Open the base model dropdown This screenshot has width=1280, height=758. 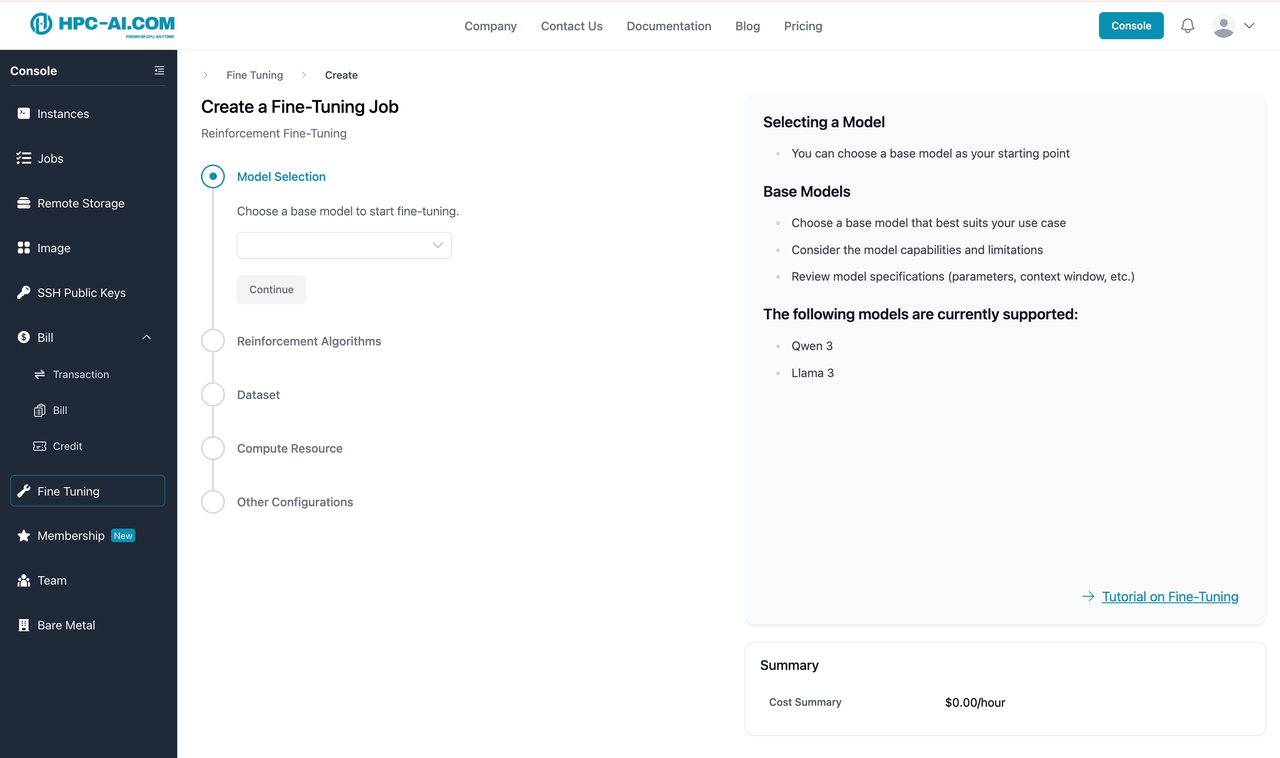344,245
